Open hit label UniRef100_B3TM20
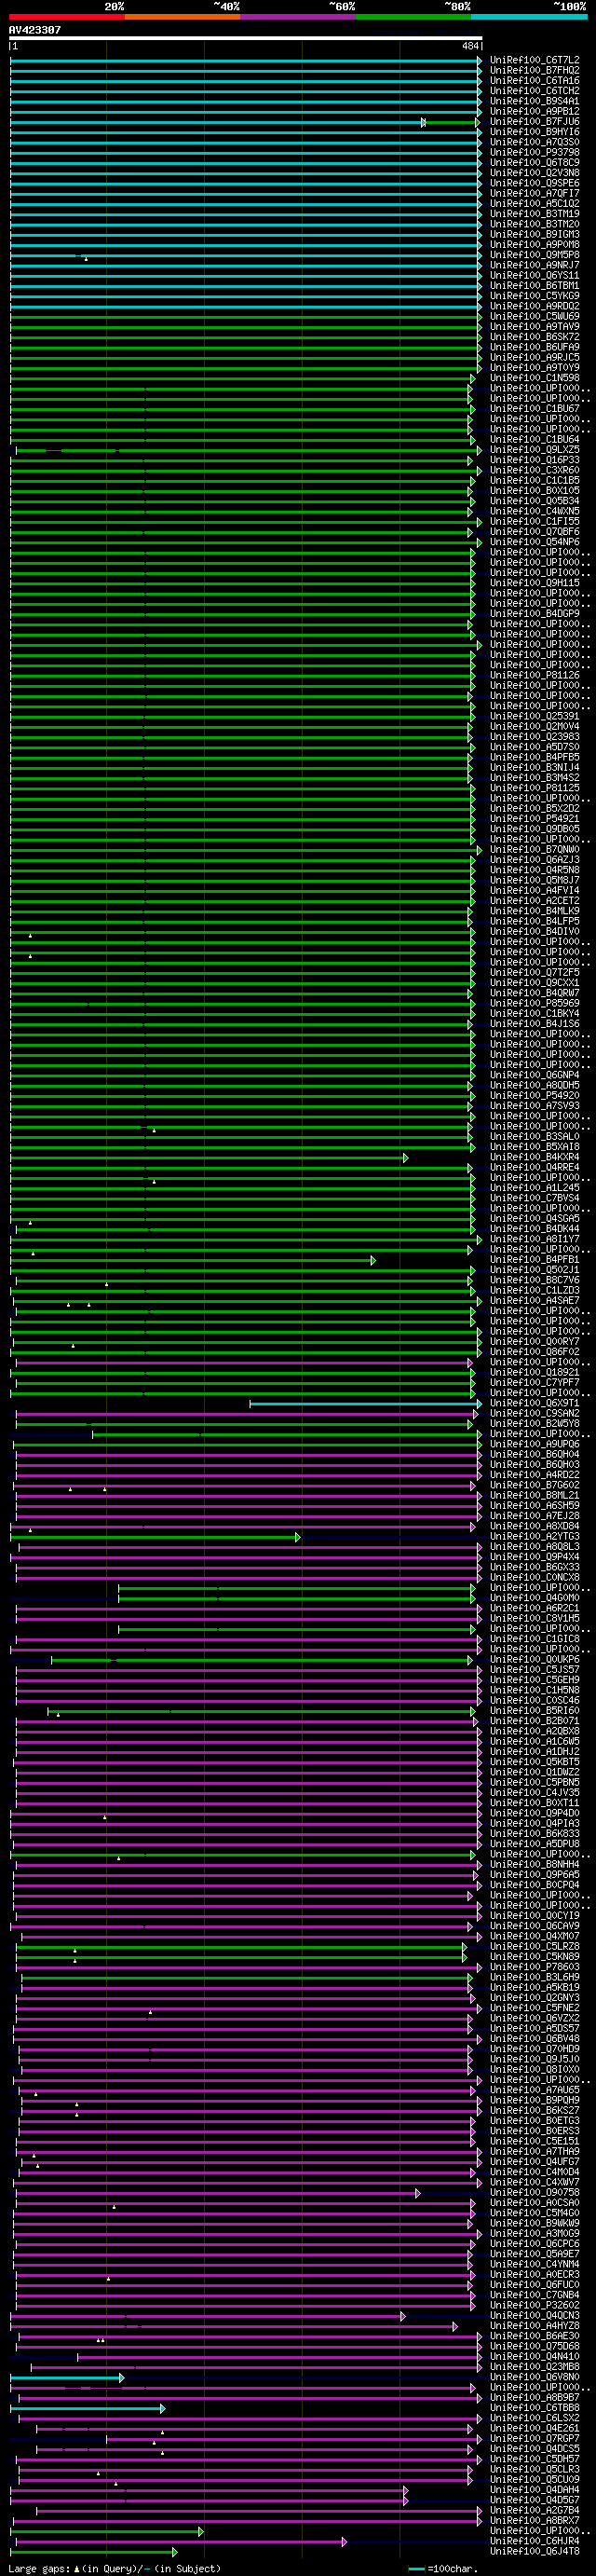596x2576 pixels. pyautogui.click(x=534, y=224)
